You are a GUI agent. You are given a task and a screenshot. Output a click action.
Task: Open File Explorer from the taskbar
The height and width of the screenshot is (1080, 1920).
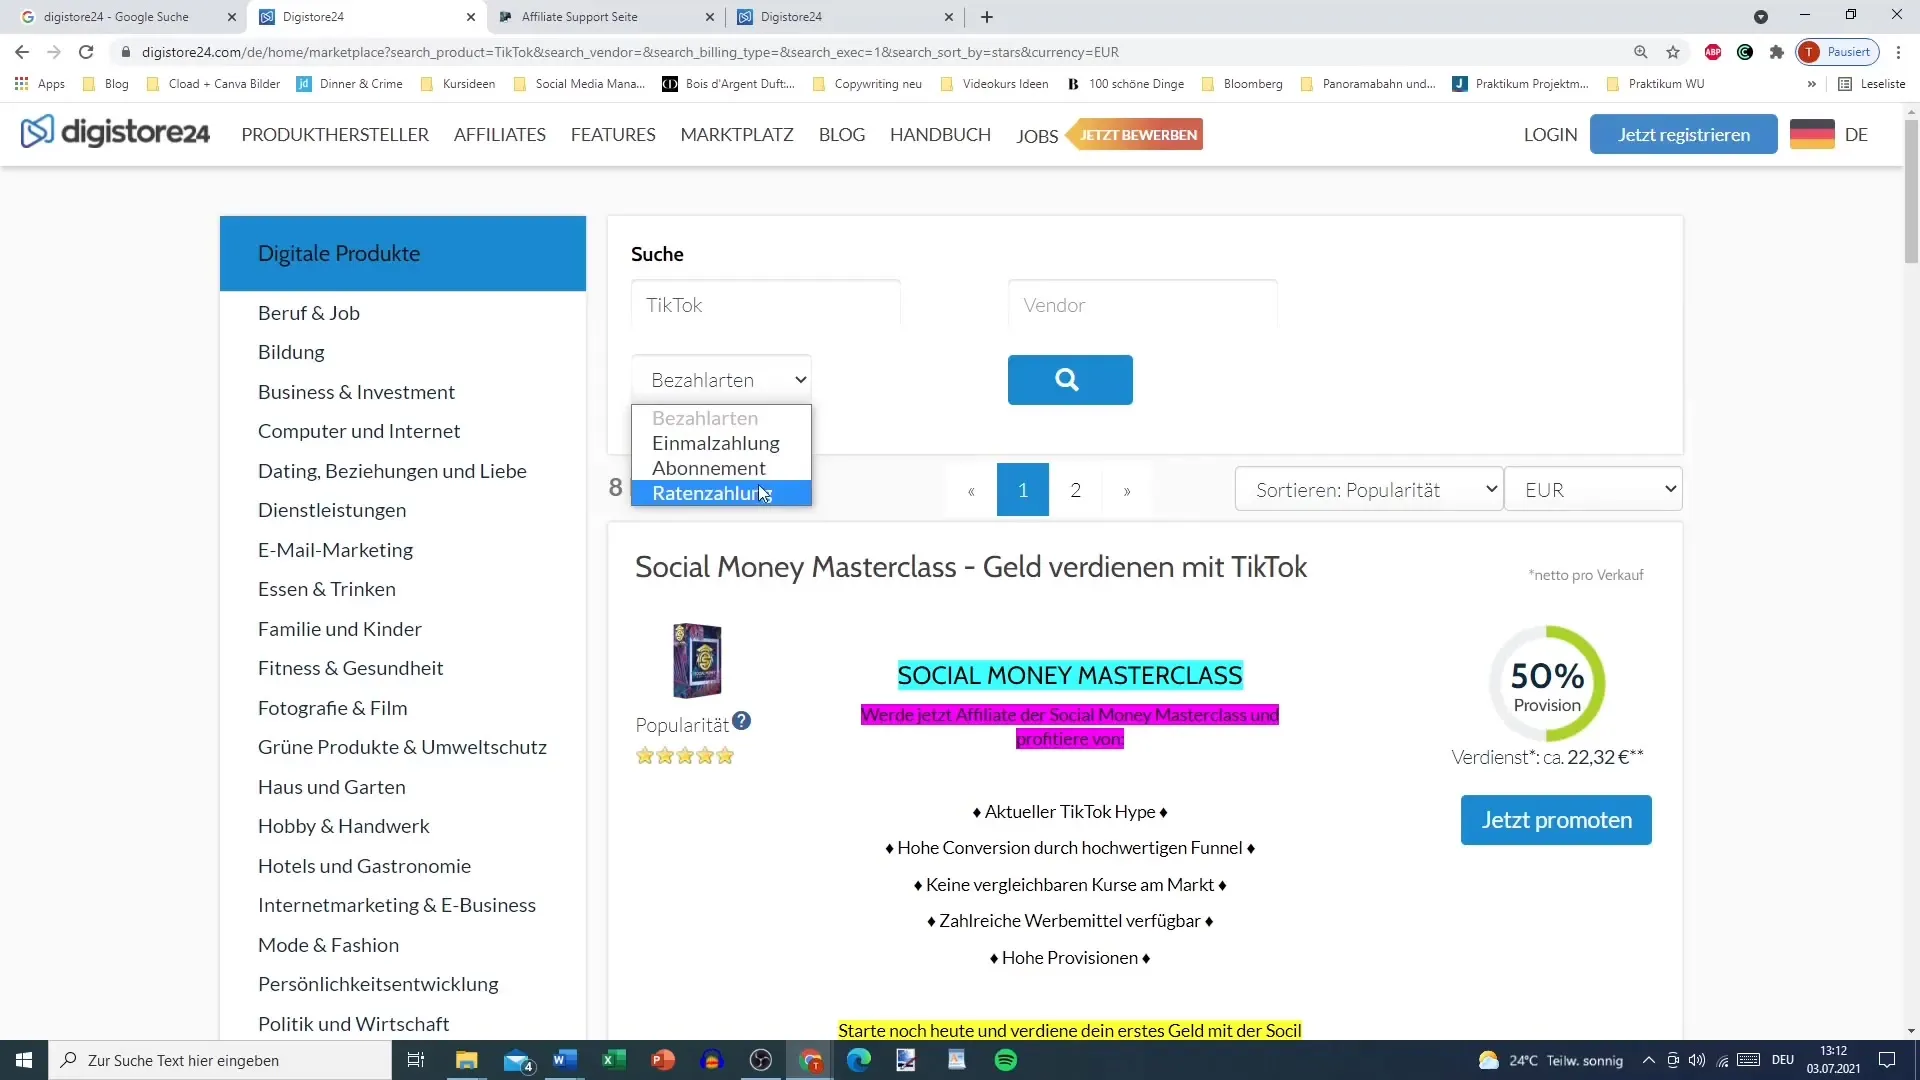pyautogui.click(x=467, y=1060)
